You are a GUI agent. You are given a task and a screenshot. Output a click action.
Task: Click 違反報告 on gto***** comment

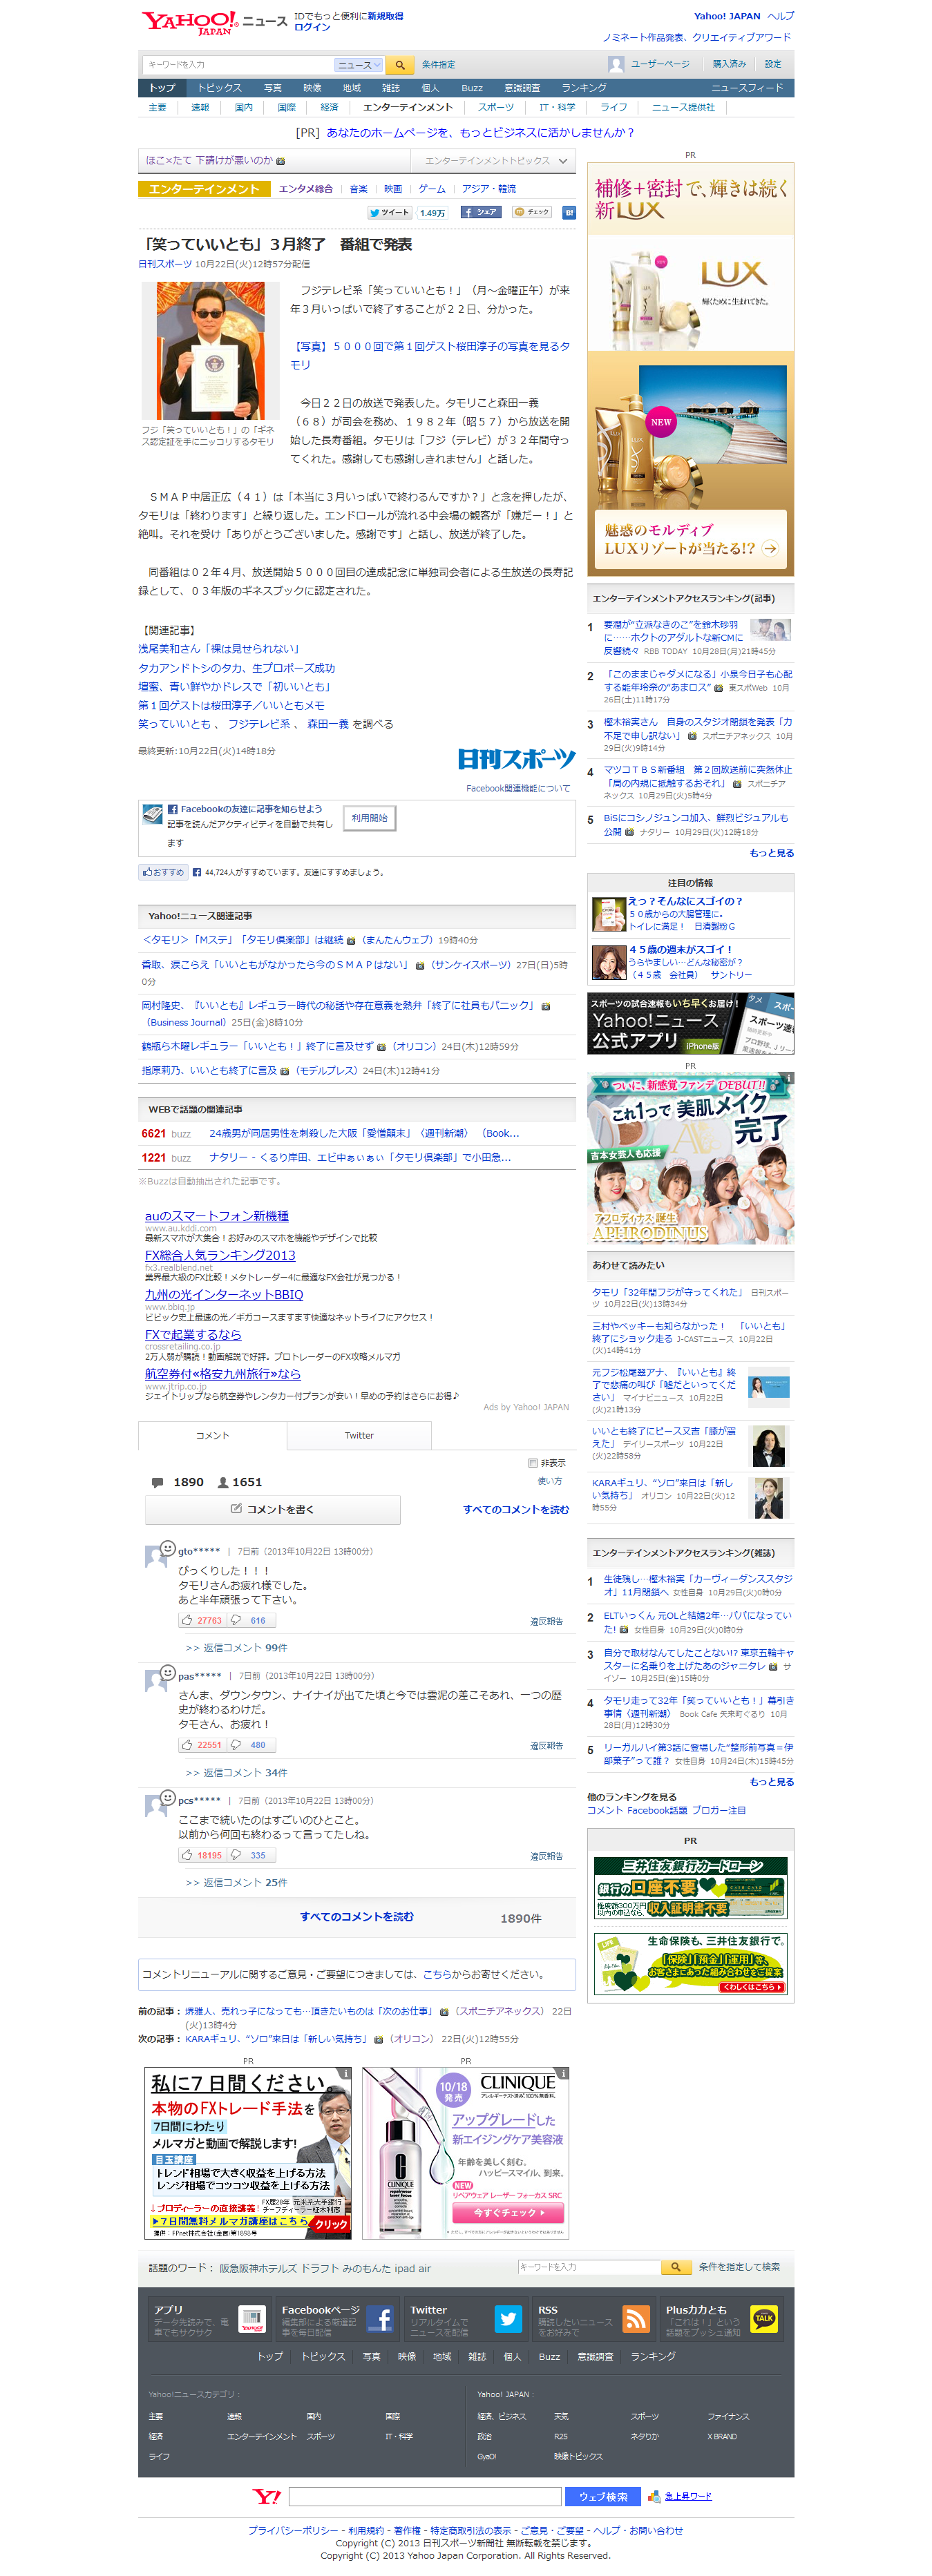pyautogui.click(x=546, y=1621)
